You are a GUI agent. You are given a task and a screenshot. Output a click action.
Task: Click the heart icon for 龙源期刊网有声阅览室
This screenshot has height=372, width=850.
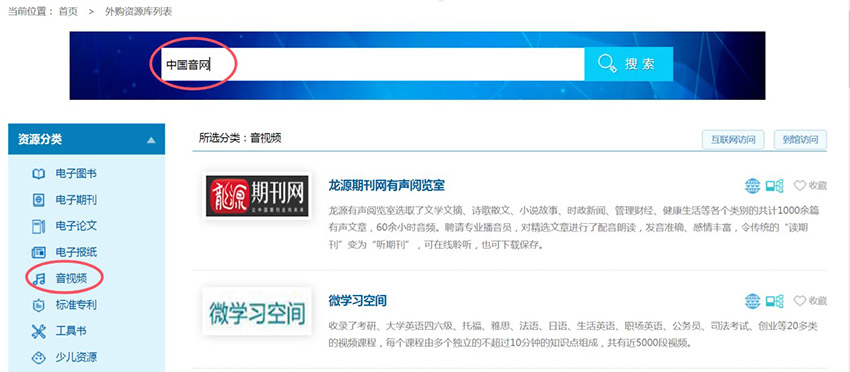800,185
